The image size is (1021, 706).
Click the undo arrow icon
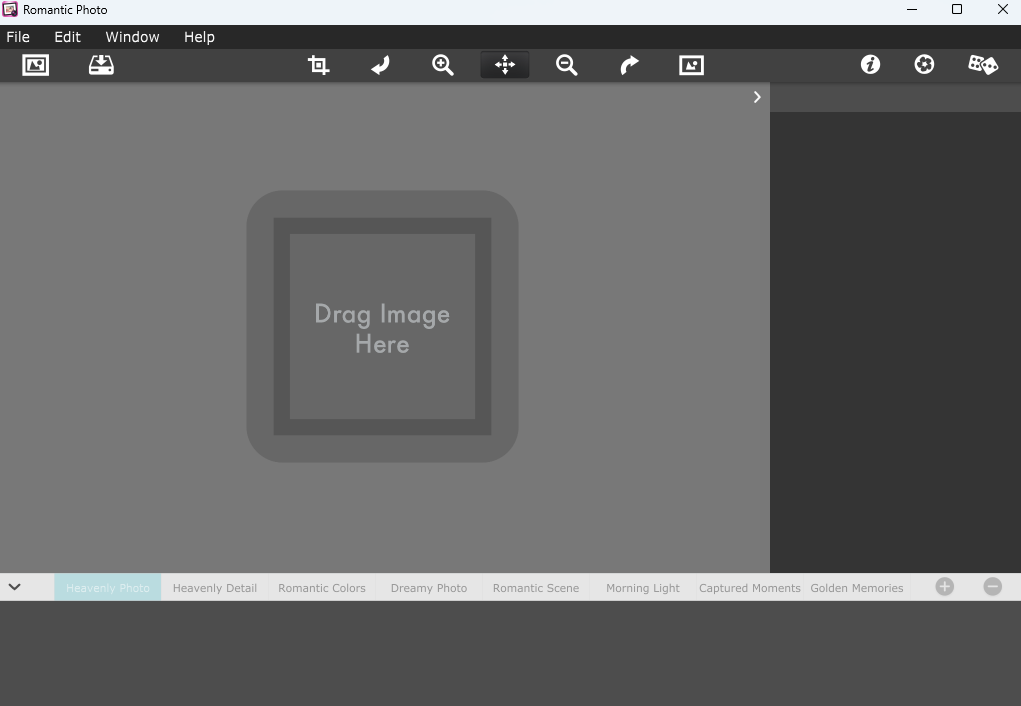pos(380,65)
